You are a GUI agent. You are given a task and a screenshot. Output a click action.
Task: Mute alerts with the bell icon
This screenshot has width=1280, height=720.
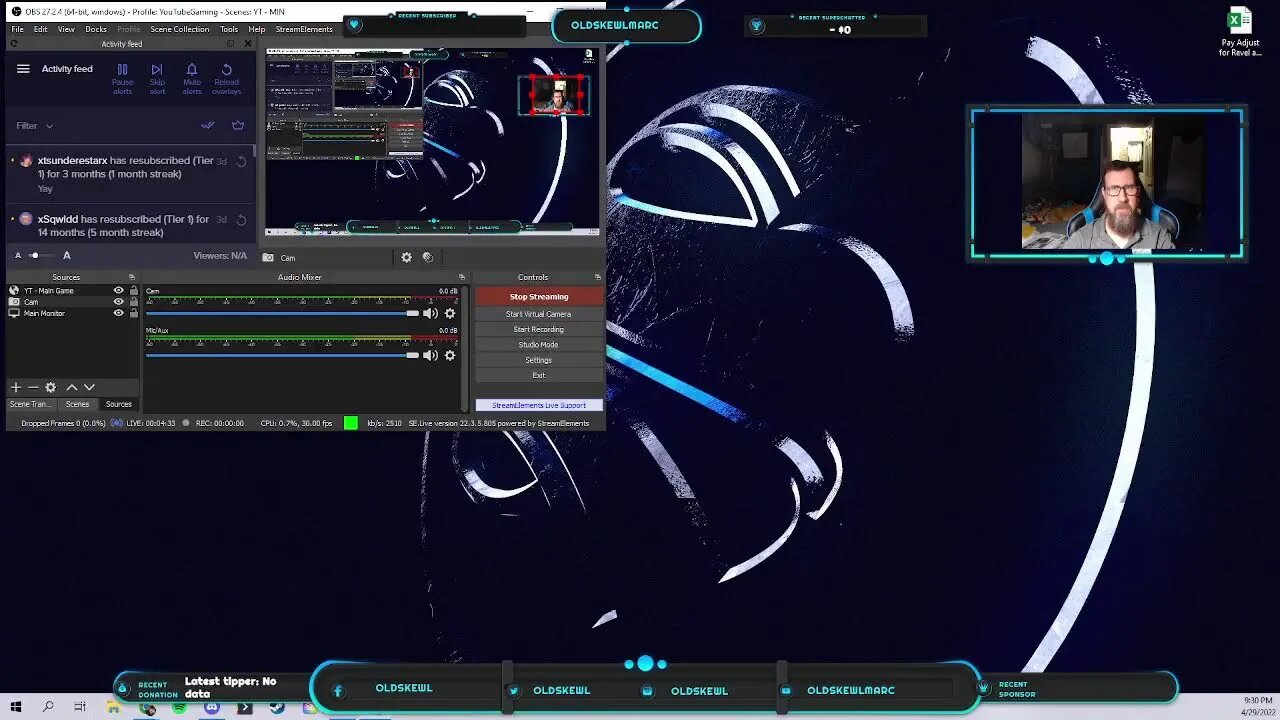(x=192, y=78)
